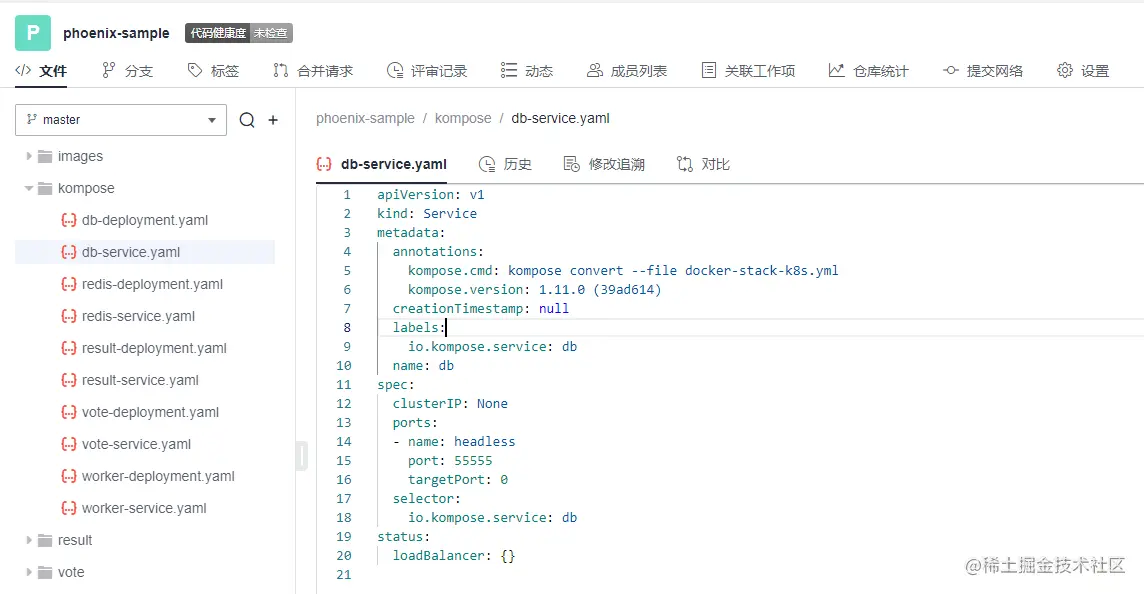Select the db-service.yaml file view tab
Viewport: 1144px width, 594px height.
(x=382, y=164)
